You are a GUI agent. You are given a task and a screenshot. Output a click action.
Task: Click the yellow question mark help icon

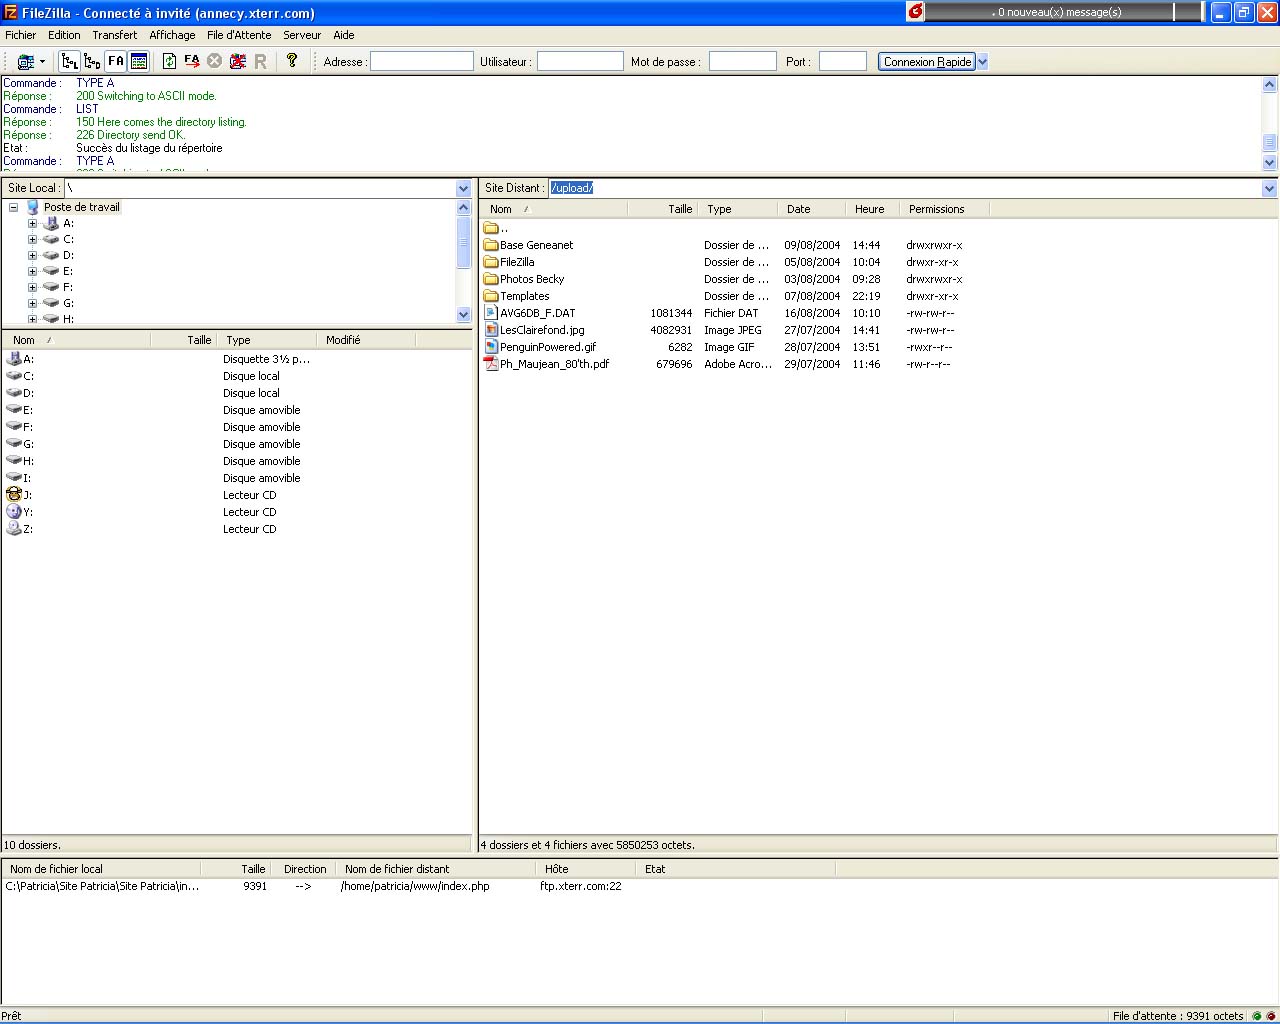[x=292, y=61]
